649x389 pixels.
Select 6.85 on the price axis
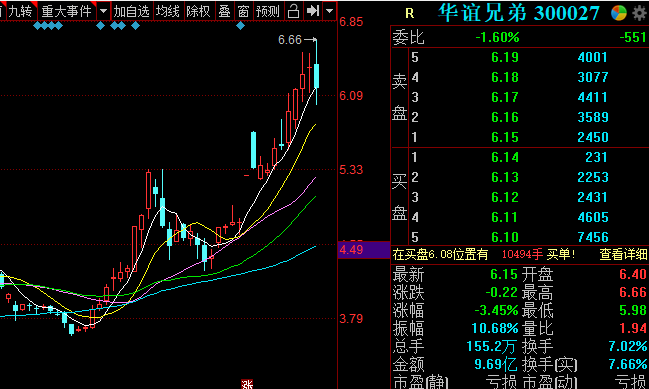(351, 22)
